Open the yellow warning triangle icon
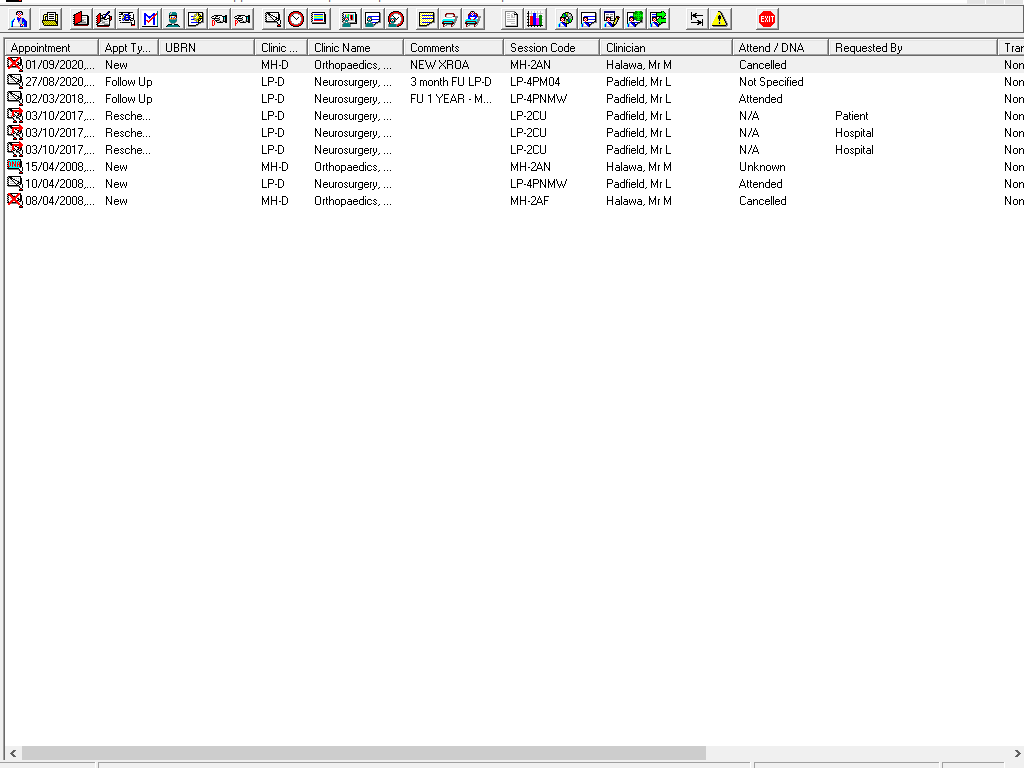Screen dimensions: 1024x768 [720, 19]
